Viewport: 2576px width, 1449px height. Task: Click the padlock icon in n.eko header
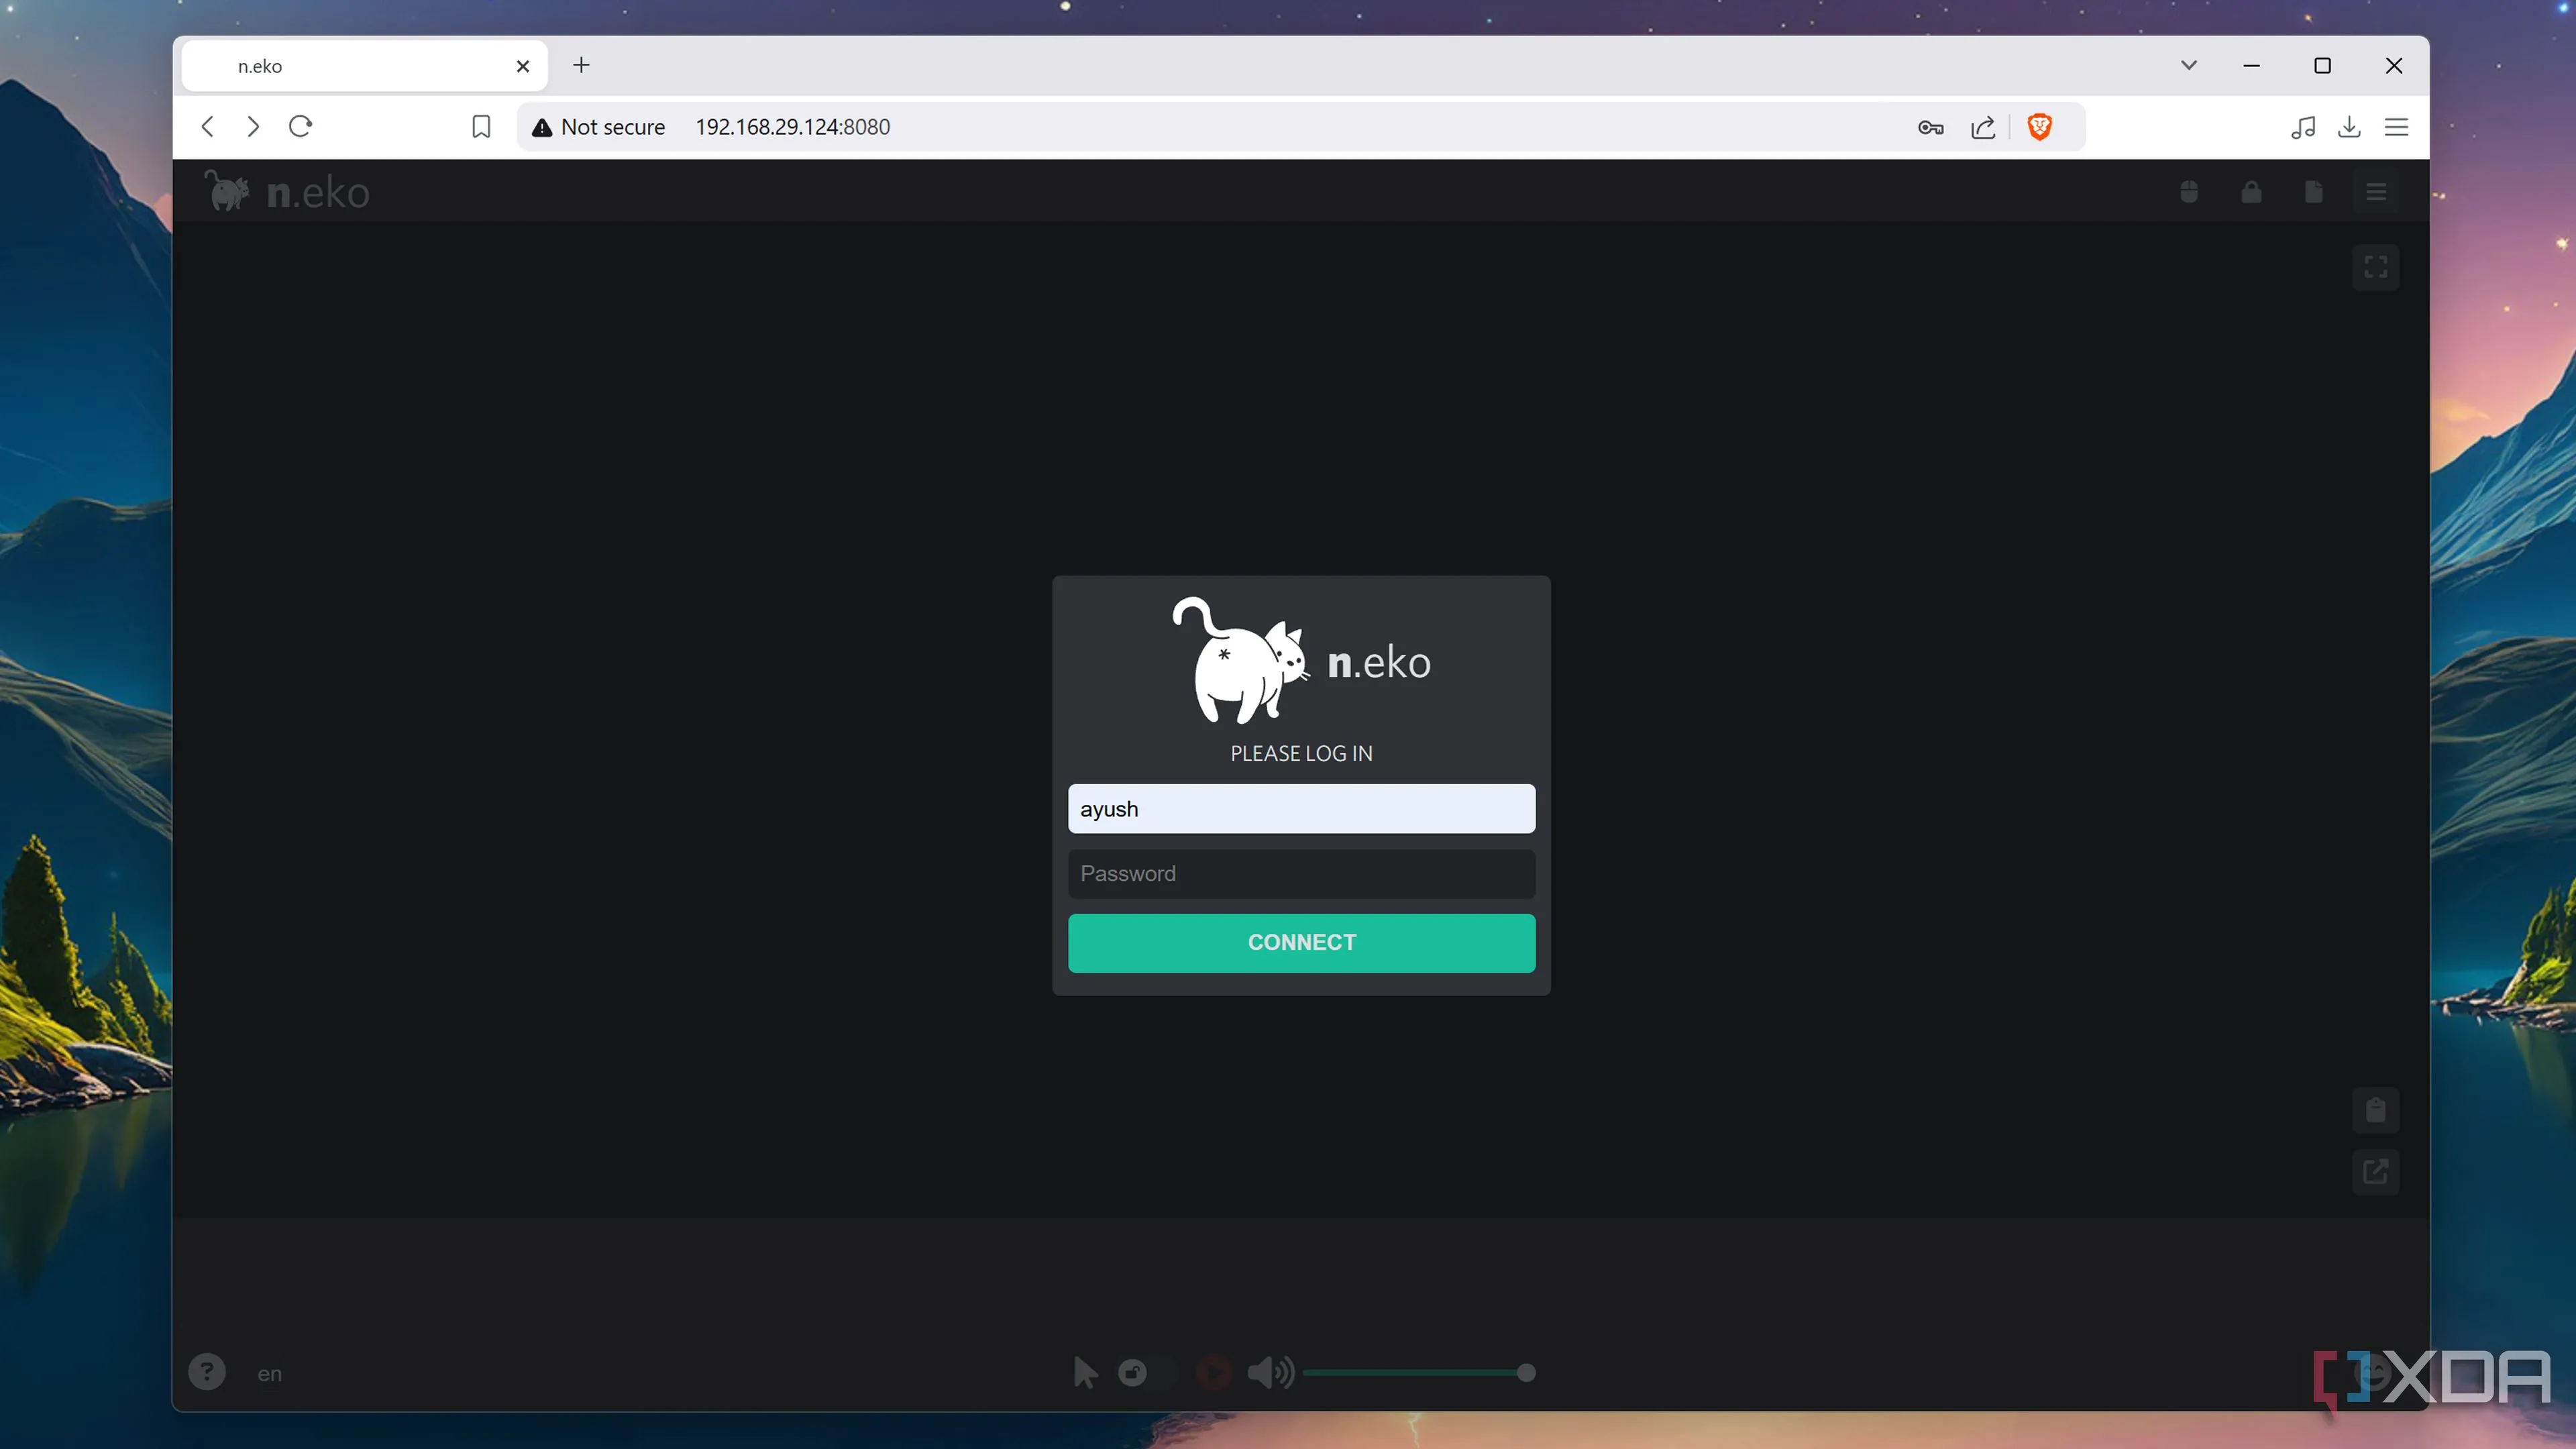2251,192
